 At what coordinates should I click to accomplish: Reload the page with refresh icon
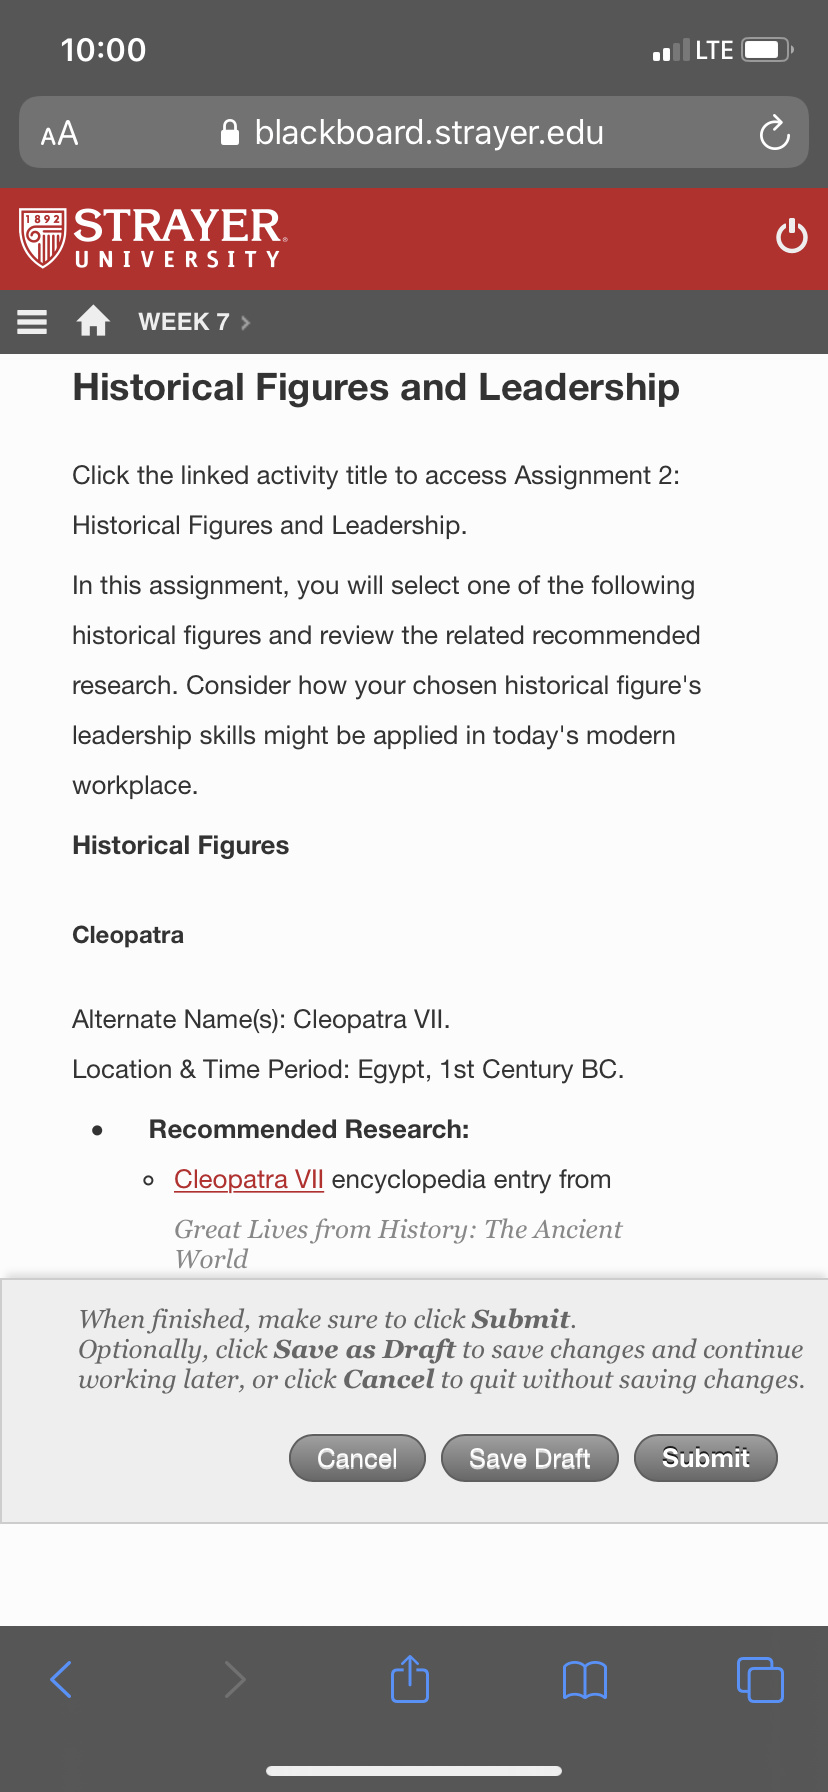click(774, 133)
